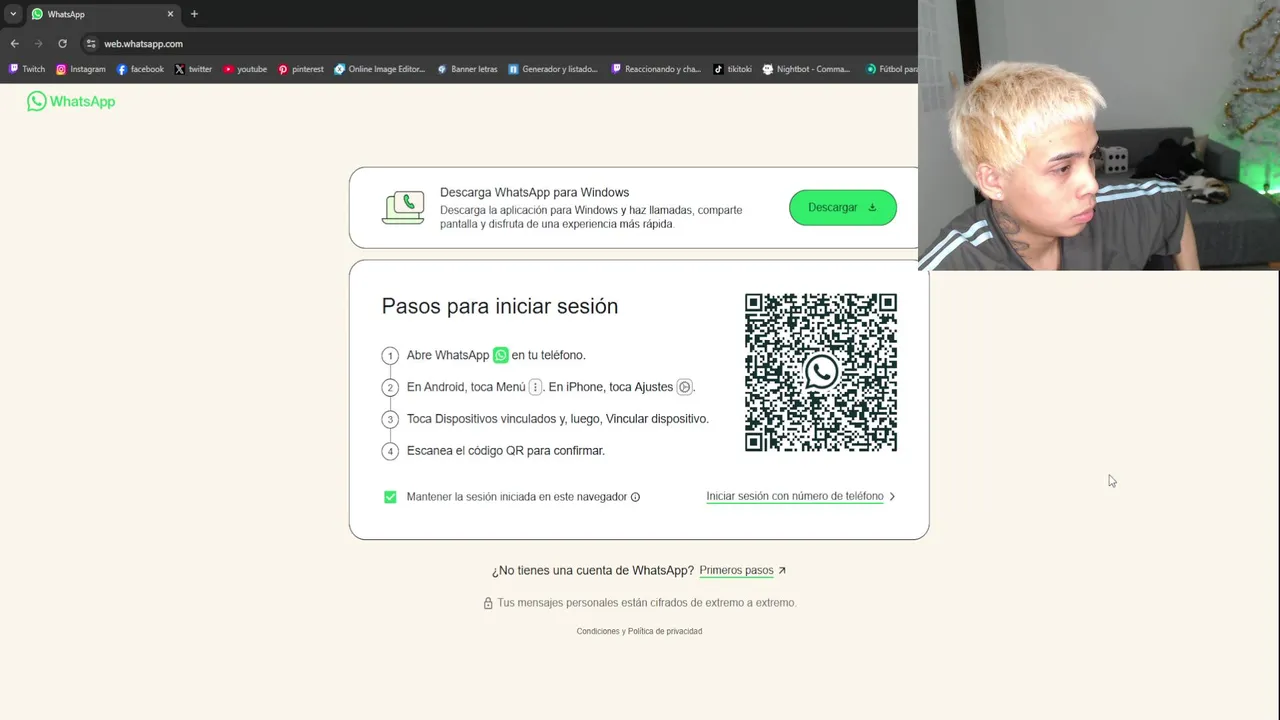The image size is (1280, 720).
Task: Open the site info icon in address bar
Action: (91, 44)
